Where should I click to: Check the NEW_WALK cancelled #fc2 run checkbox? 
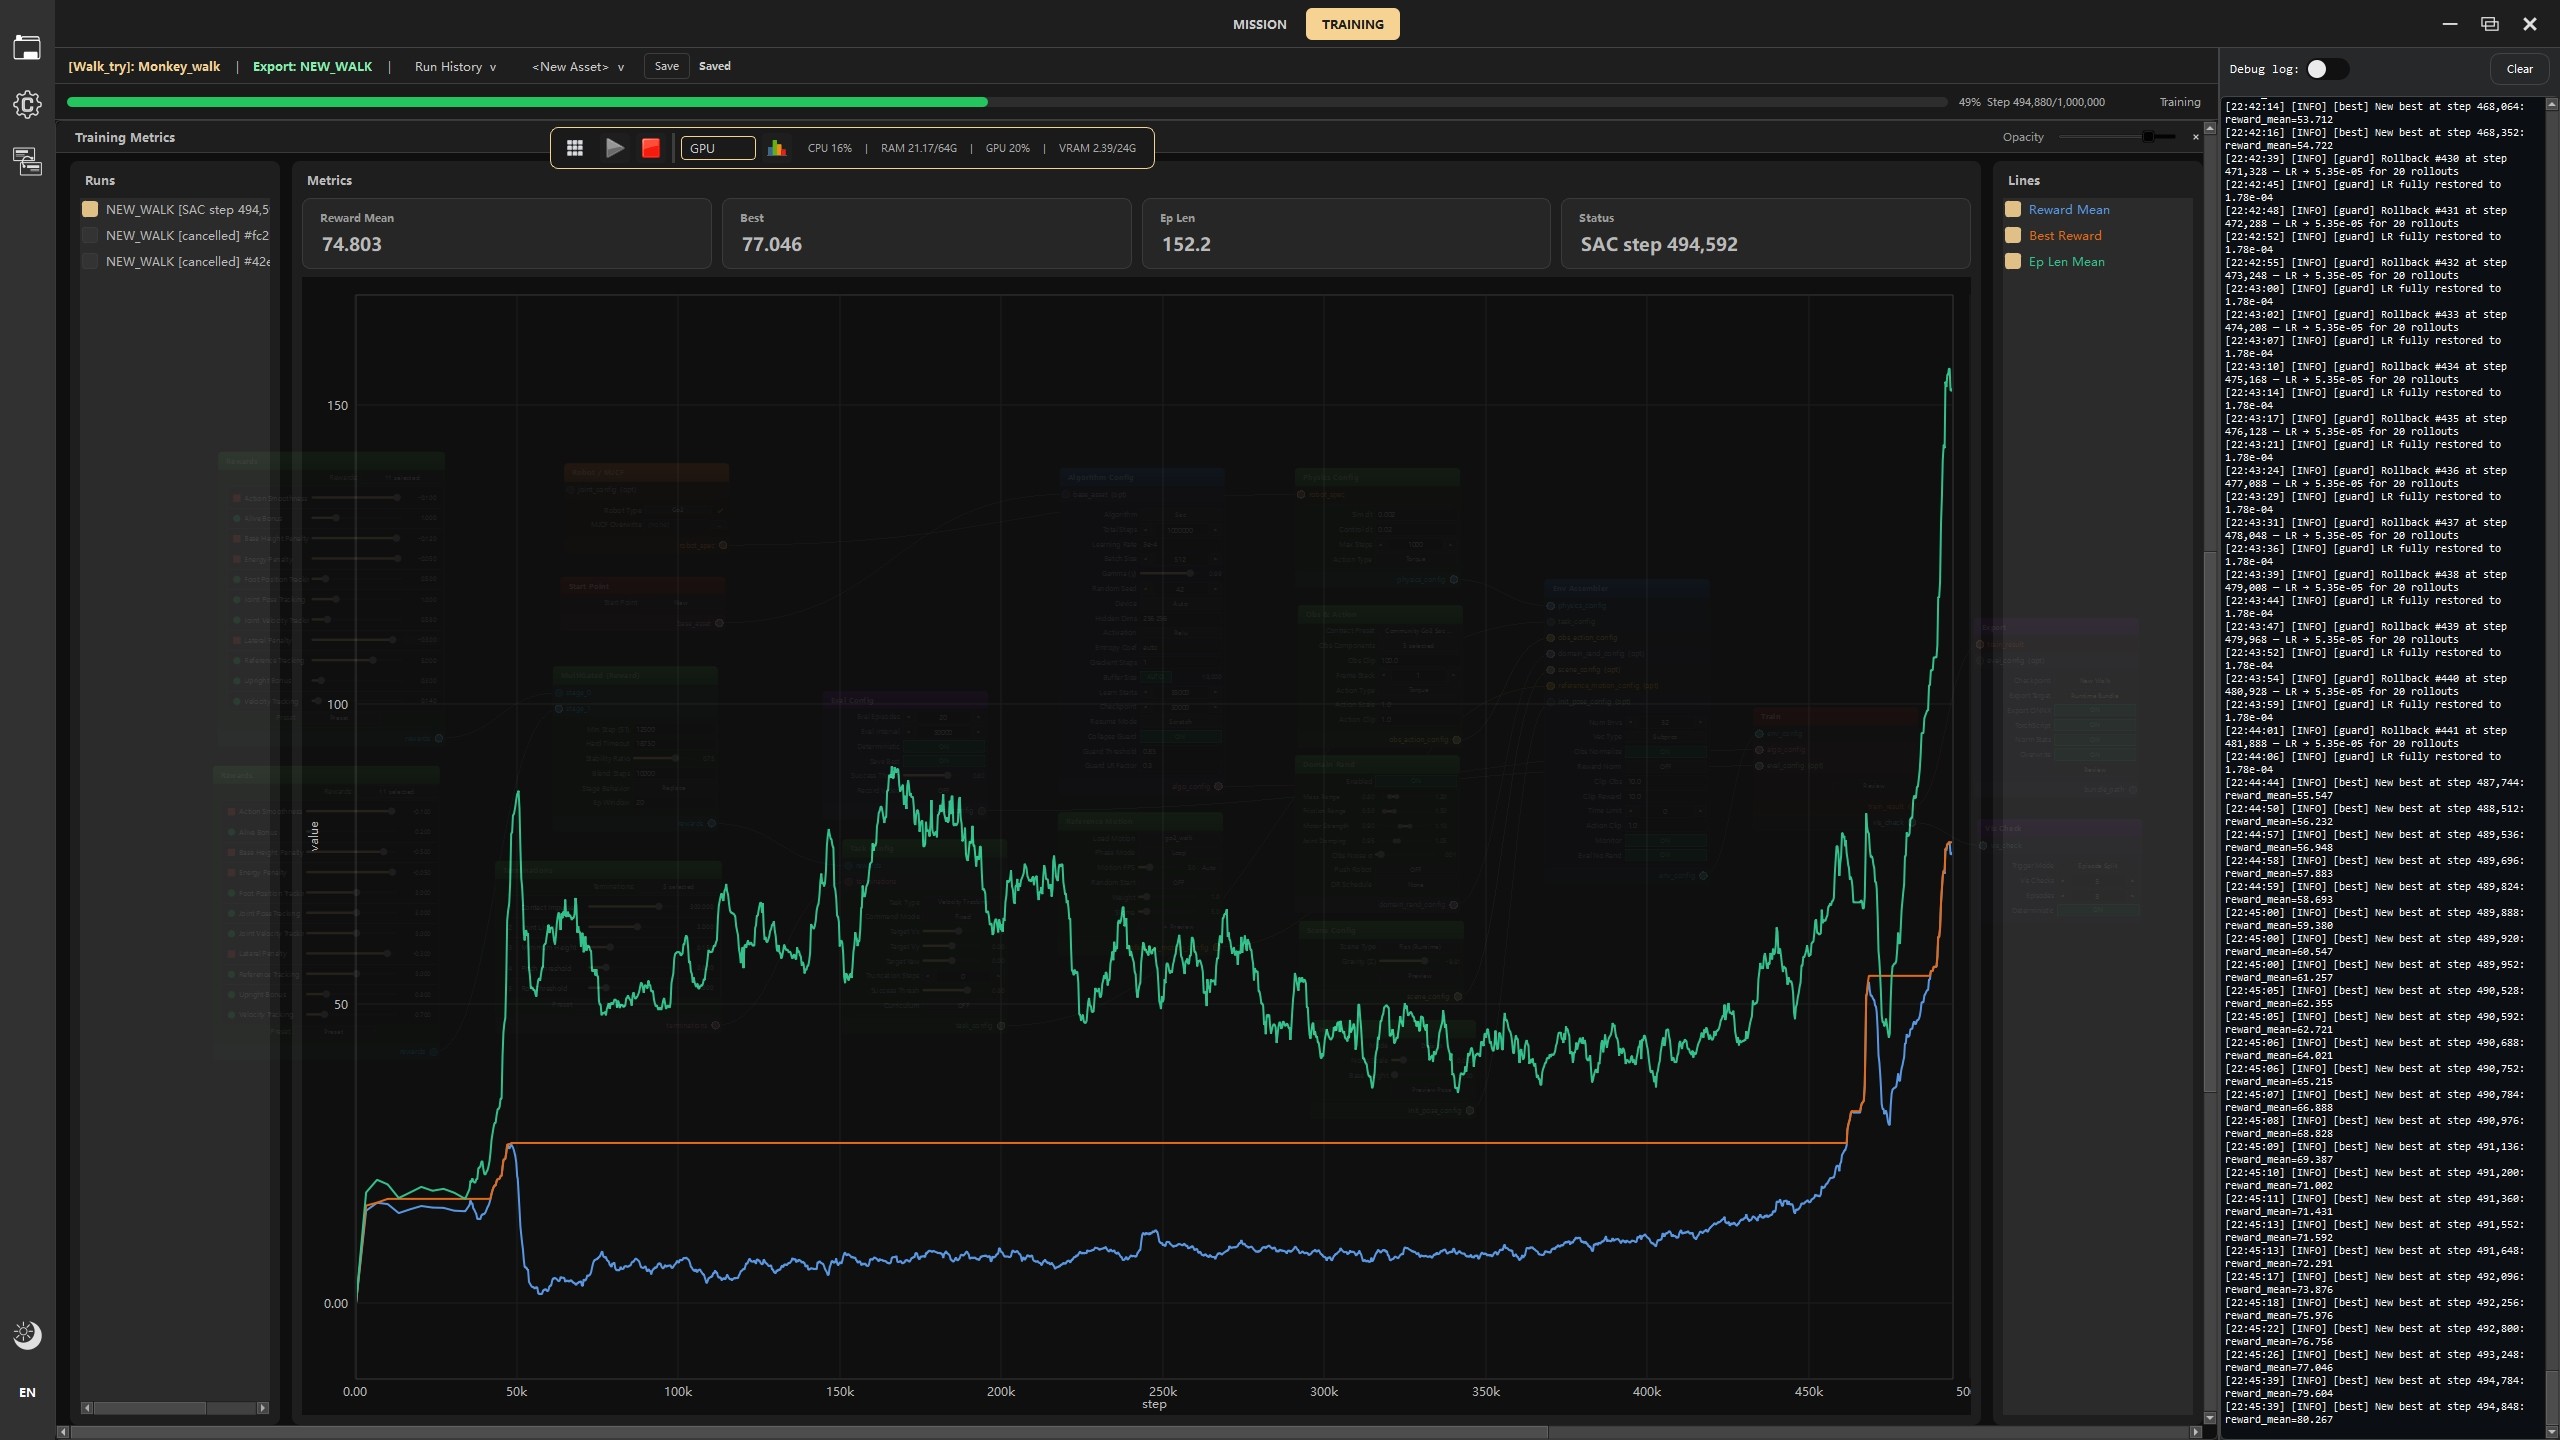pos(90,236)
